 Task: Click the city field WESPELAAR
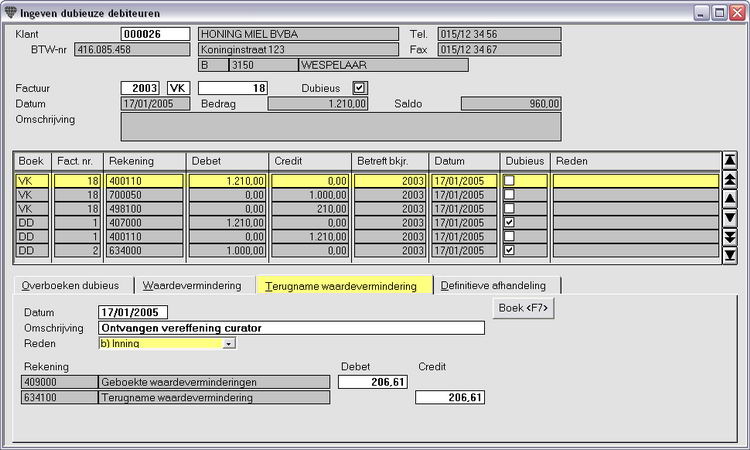tap(383, 65)
